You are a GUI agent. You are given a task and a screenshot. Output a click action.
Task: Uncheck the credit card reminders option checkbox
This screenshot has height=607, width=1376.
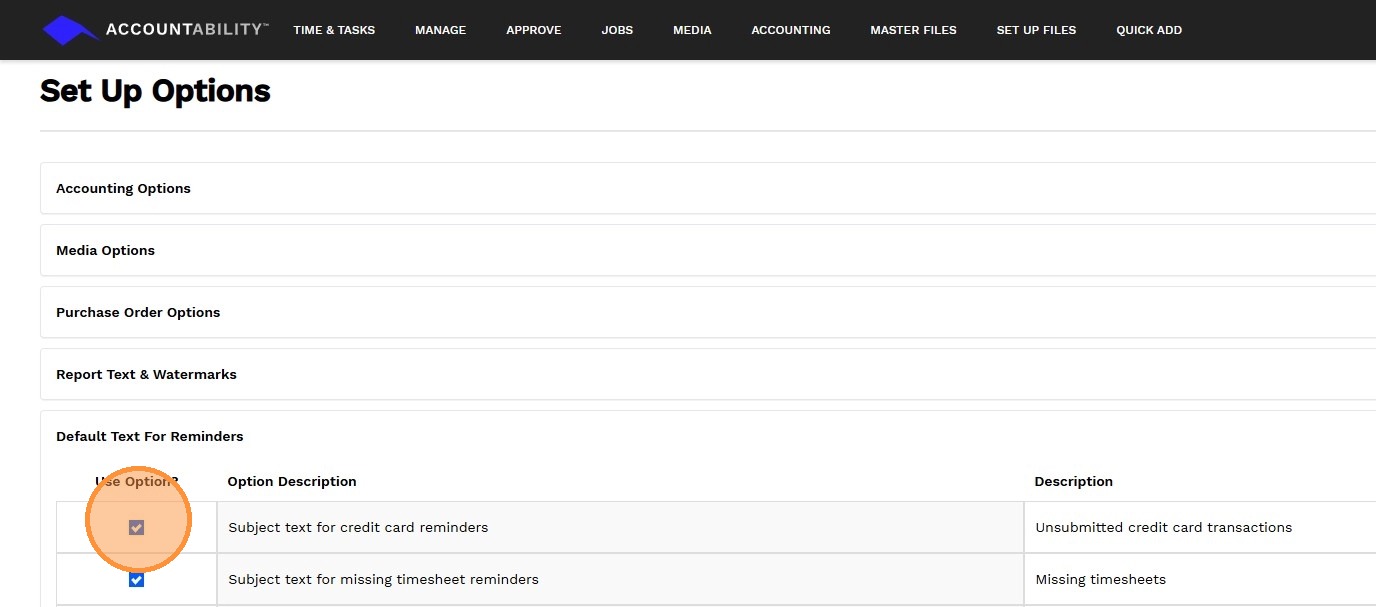pos(137,527)
